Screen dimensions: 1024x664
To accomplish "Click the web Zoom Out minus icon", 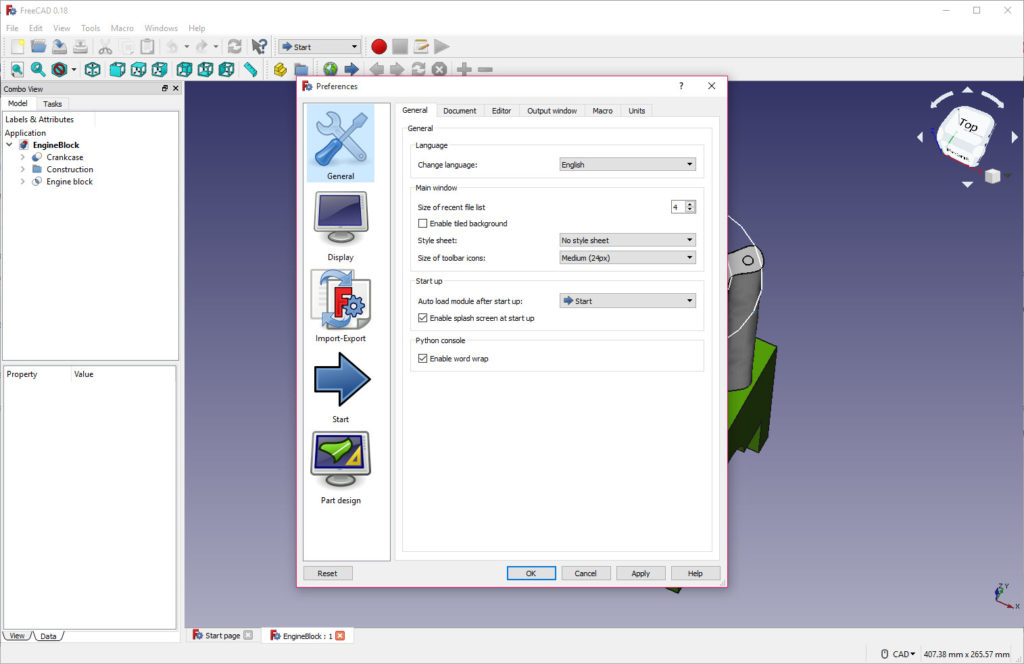I will pyautogui.click(x=485, y=69).
